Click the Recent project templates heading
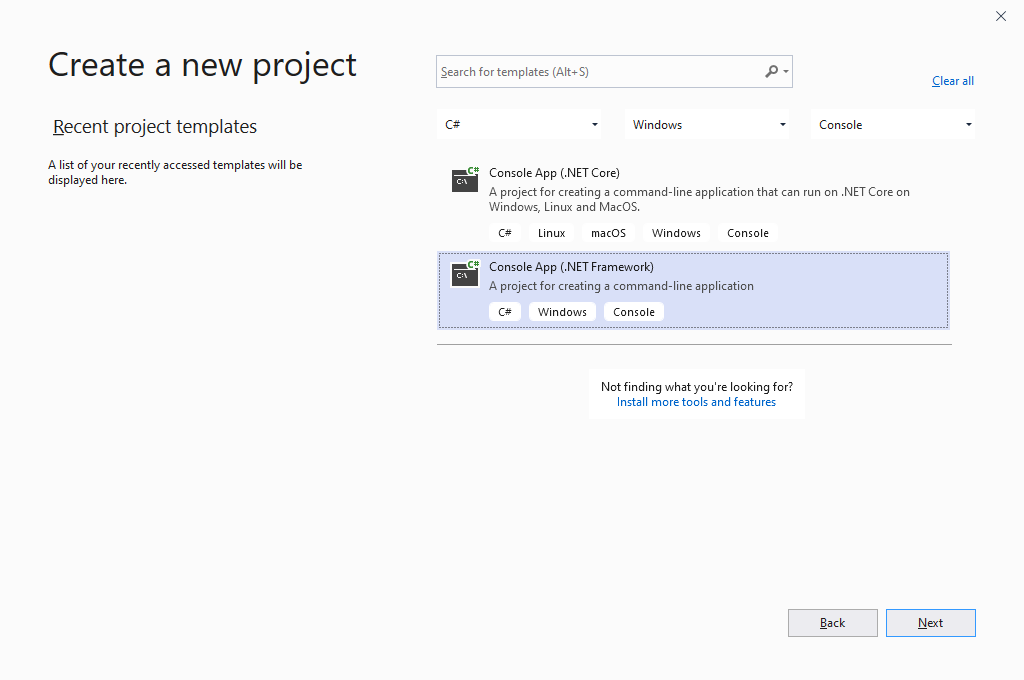Screen dimensions: 1024x680 pyautogui.click(x=155, y=127)
